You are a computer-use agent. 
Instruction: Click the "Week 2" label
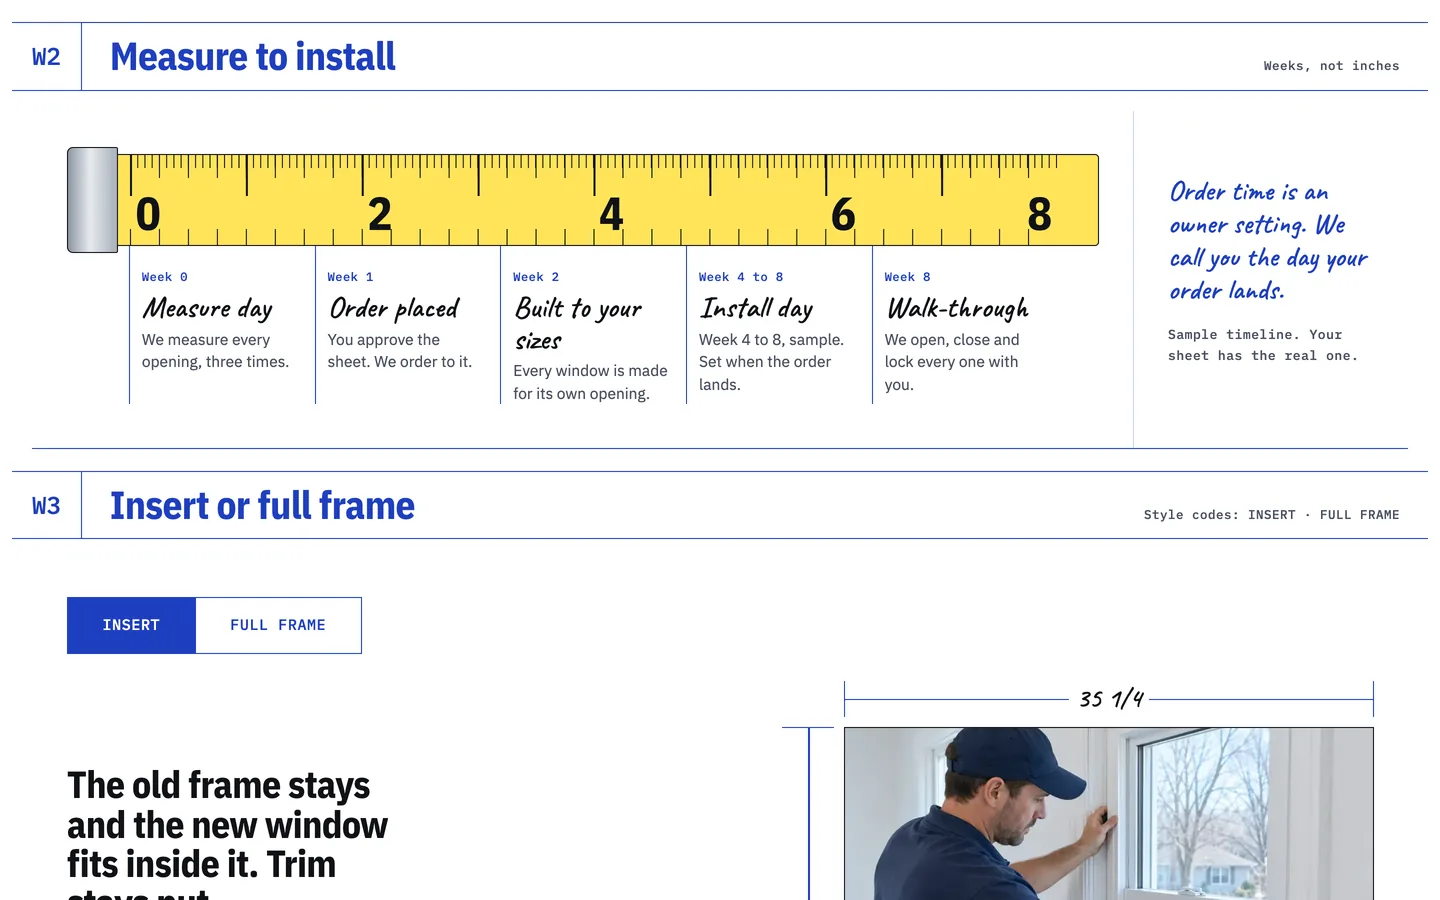tap(536, 277)
